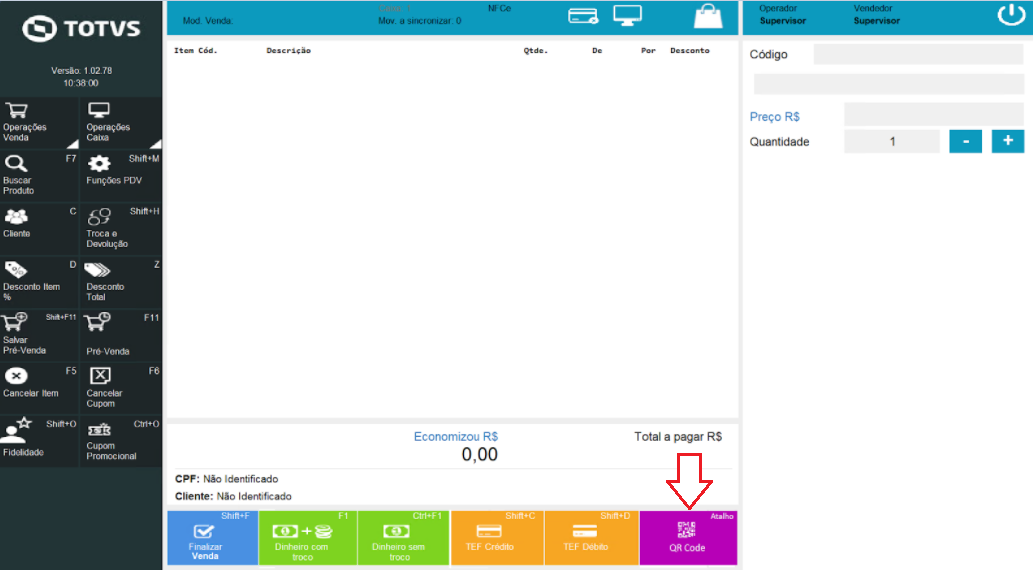Click 'Mov. a sincronizar: 0' text
The image size is (1033, 570).
(420, 21)
